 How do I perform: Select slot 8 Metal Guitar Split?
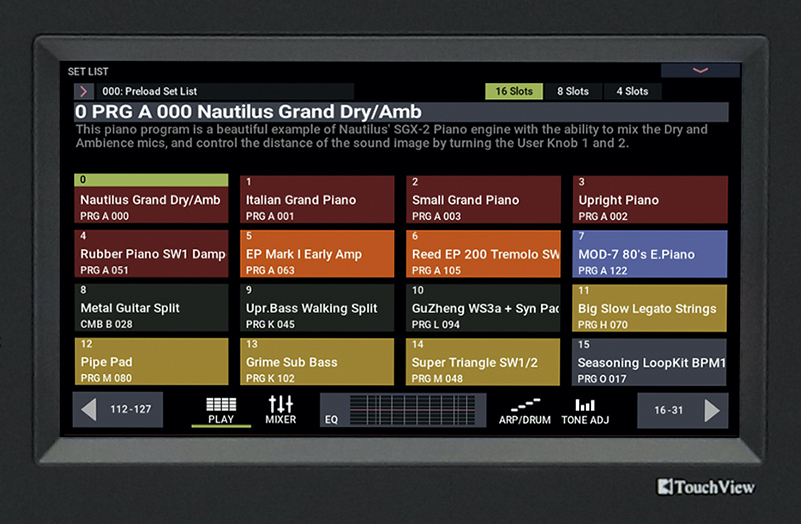point(151,307)
